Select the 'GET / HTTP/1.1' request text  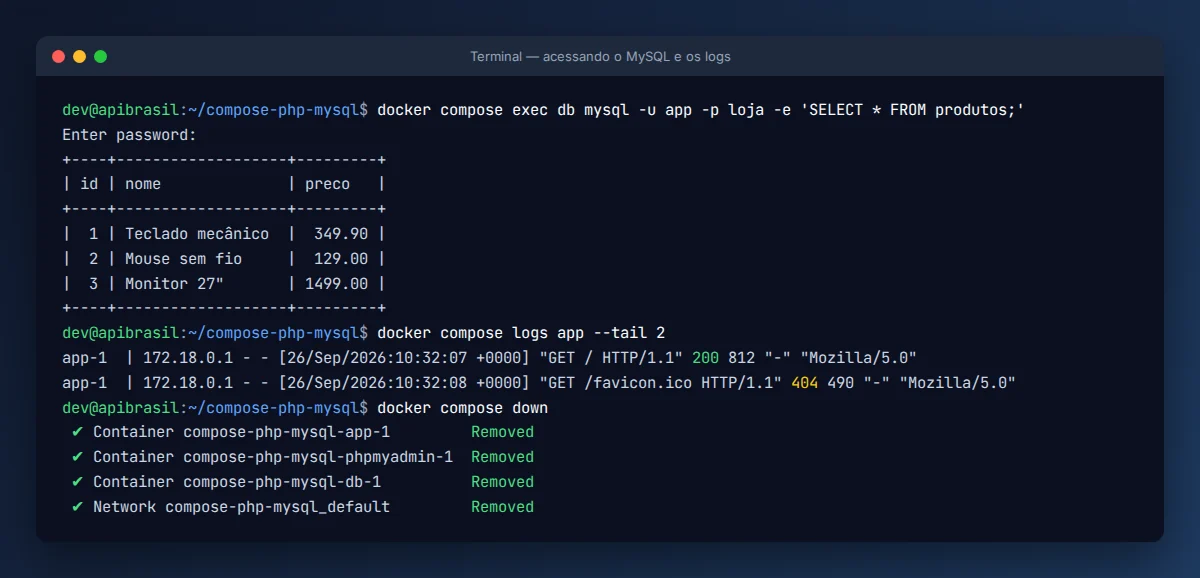coord(611,358)
